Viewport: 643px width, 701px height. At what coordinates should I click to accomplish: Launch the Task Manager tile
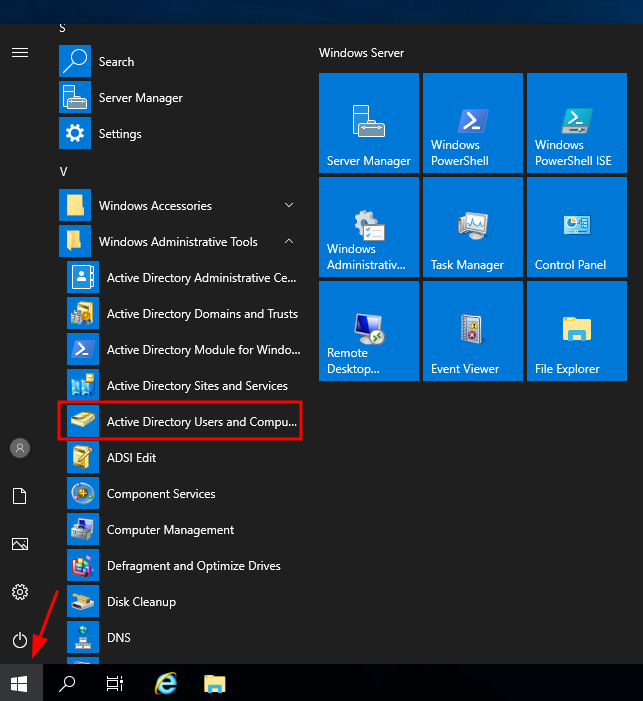473,227
